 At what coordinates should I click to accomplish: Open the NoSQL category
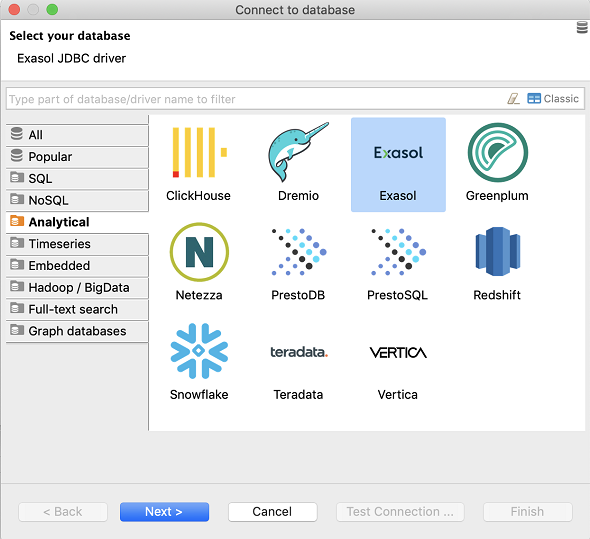pyautogui.click(x=77, y=200)
